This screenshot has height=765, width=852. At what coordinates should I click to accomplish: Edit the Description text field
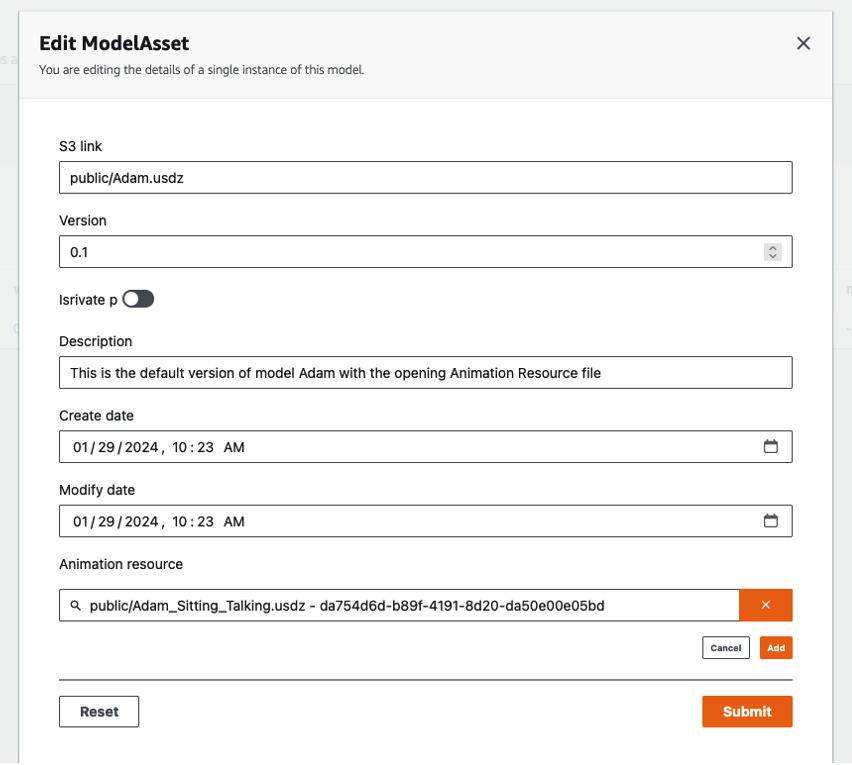425,373
